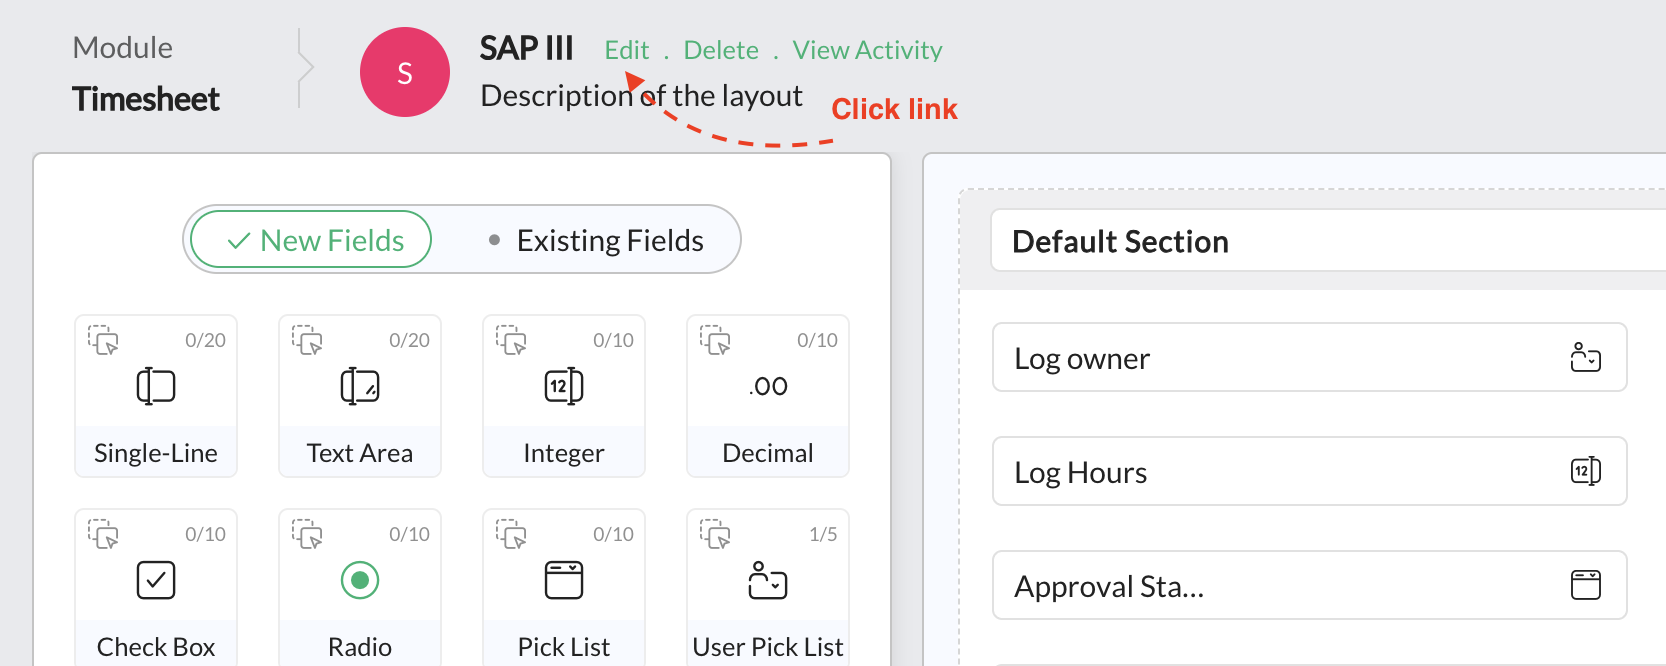1666x666 pixels.
Task: Click the integer icon in Log Hours field
Action: coord(1586,471)
